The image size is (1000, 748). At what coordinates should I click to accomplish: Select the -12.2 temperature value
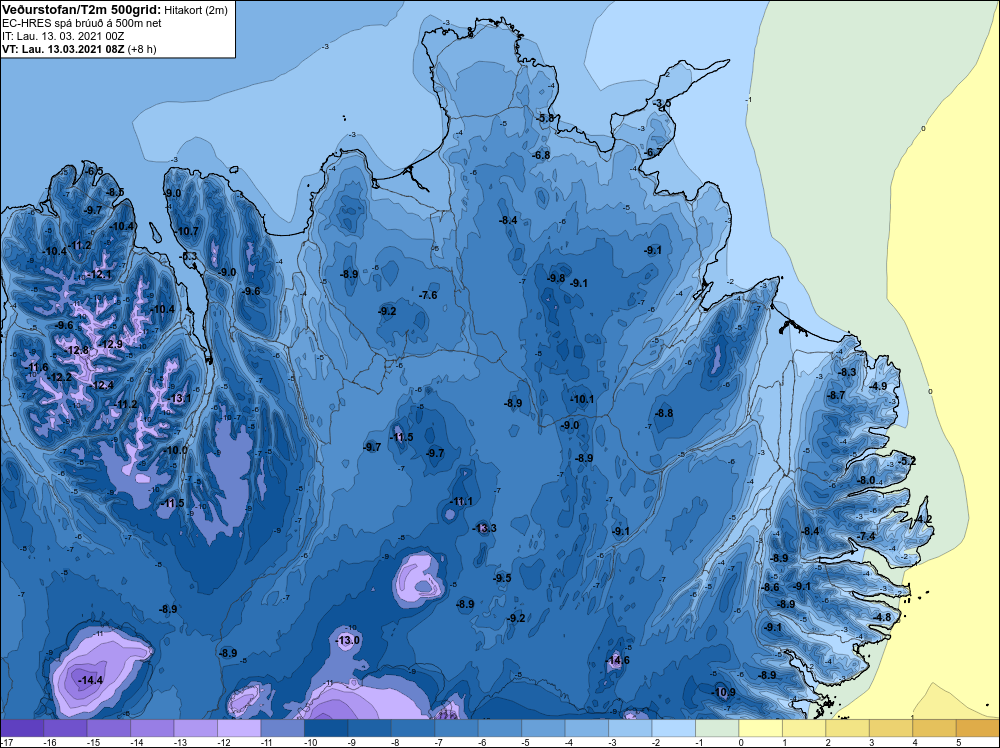59,378
